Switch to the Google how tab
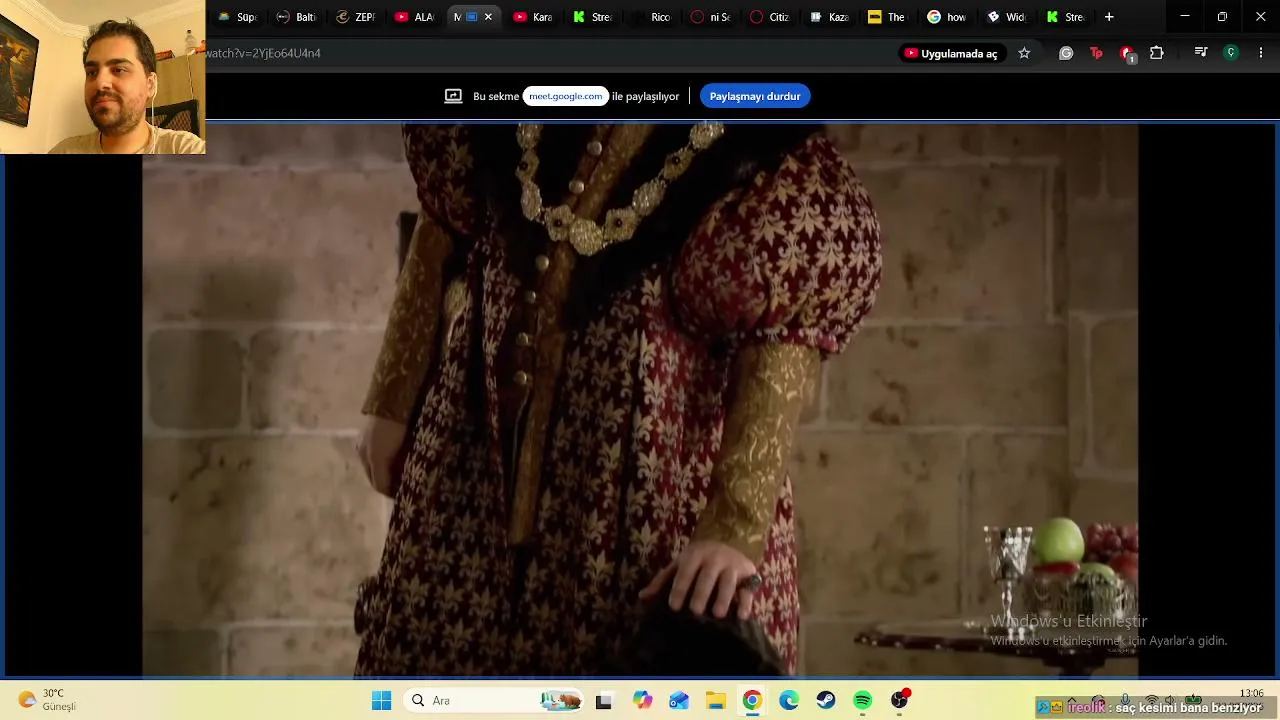Image resolution: width=1280 pixels, height=720 pixels. (947, 17)
